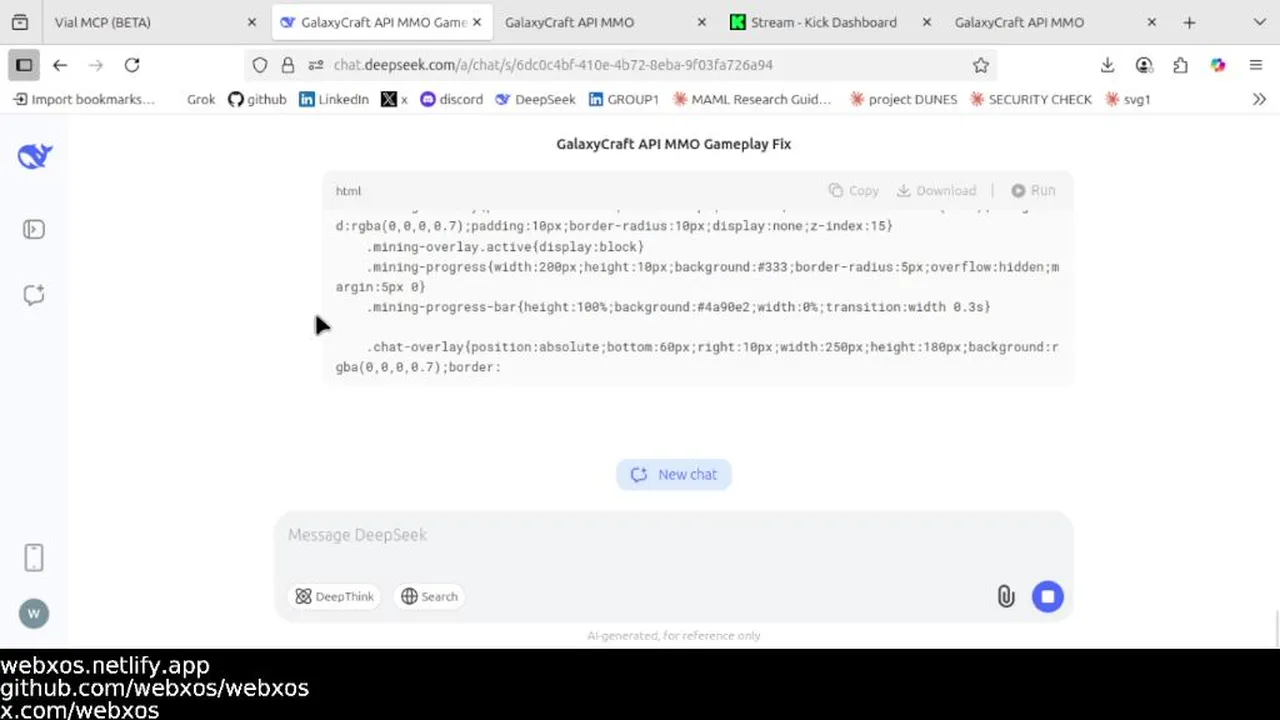The image size is (1280, 720).
Task: Open the DeepSeek whale logo home
Action: pyautogui.click(x=34, y=156)
